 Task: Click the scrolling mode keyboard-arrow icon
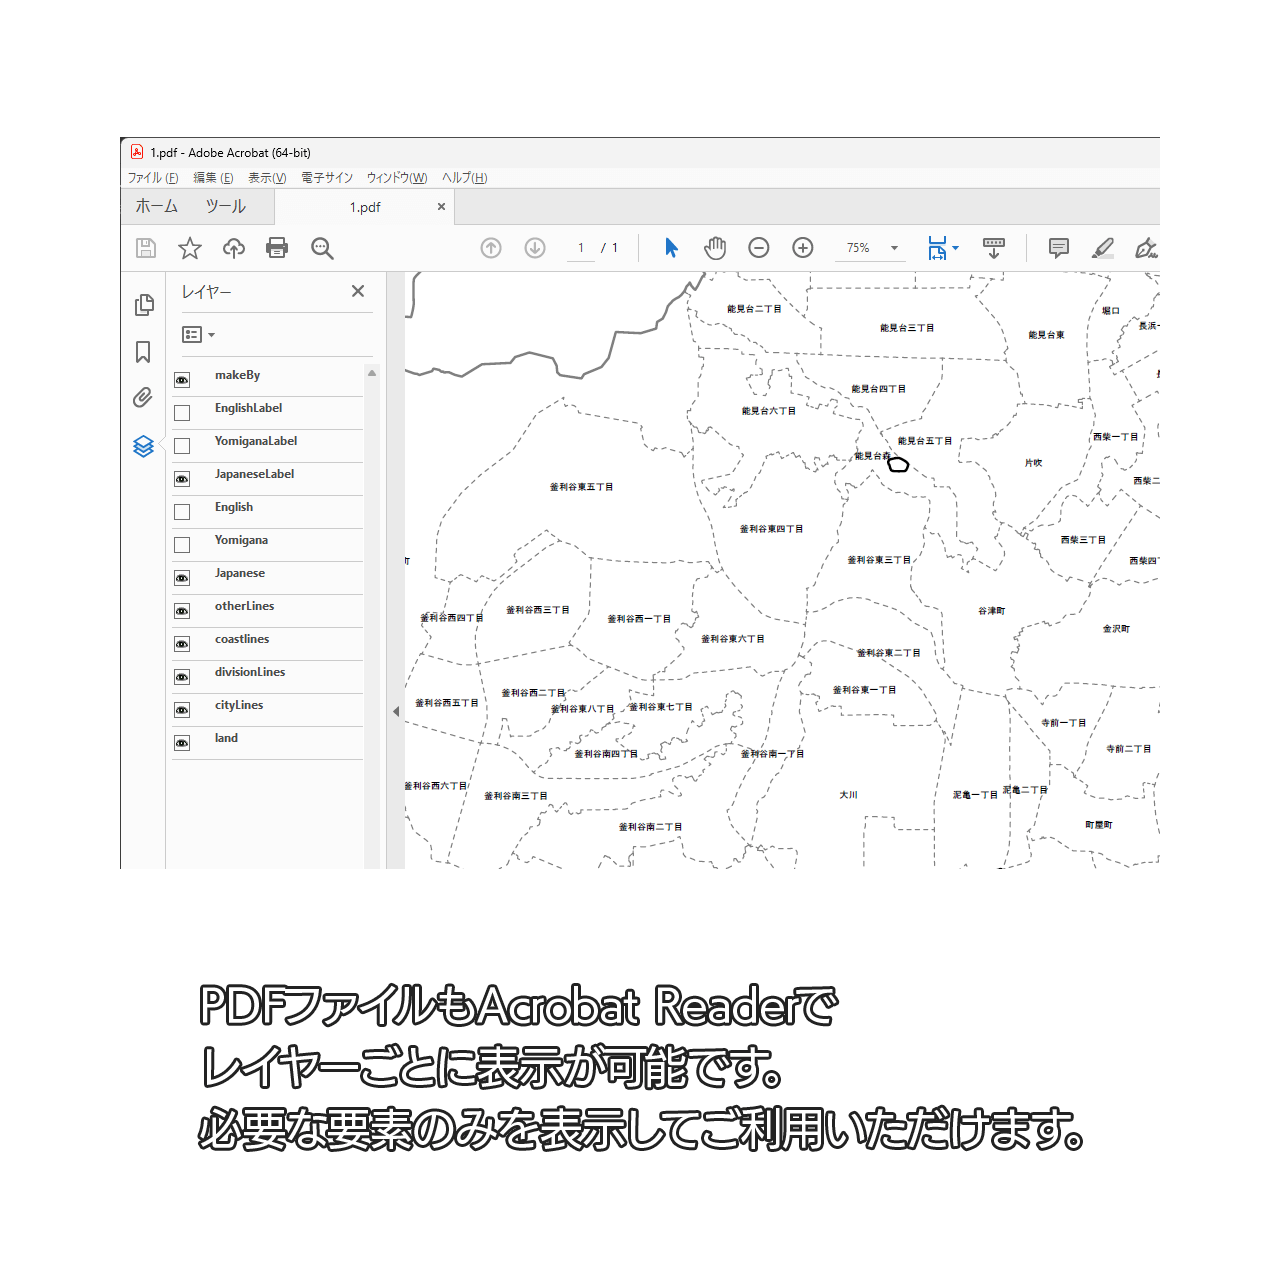(x=994, y=248)
